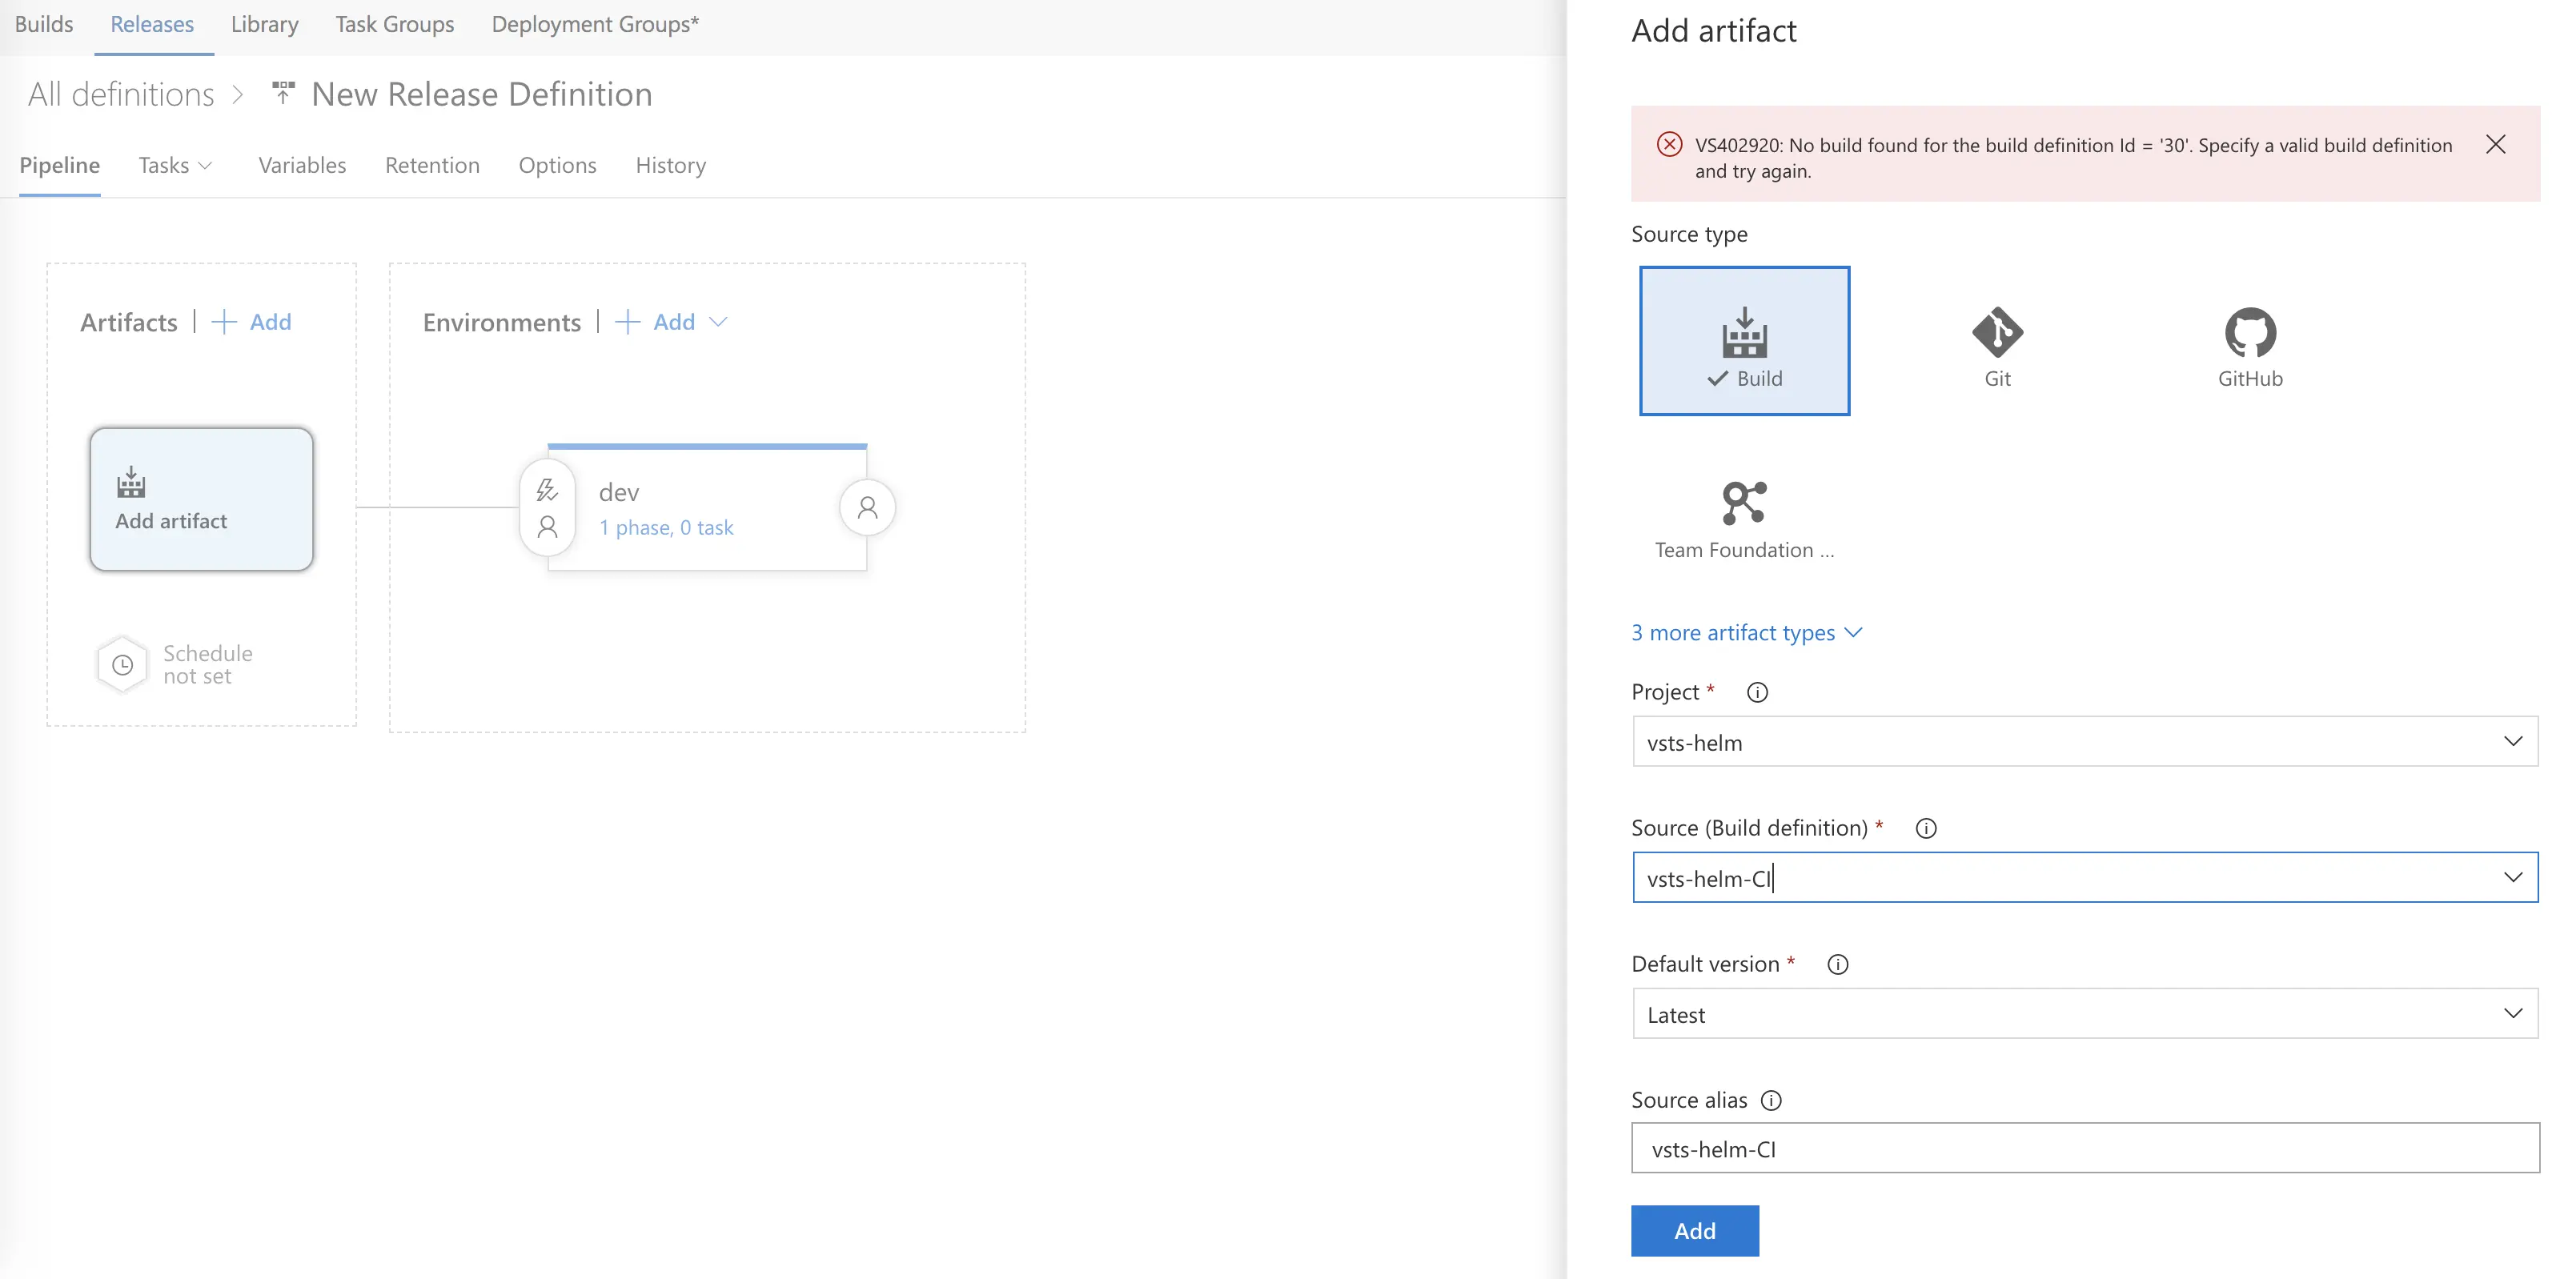Image resolution: width=2576 pixels, height=1279 pixels.
Task: Click the red error icon in banner
Action: [x=1669, y=144]
